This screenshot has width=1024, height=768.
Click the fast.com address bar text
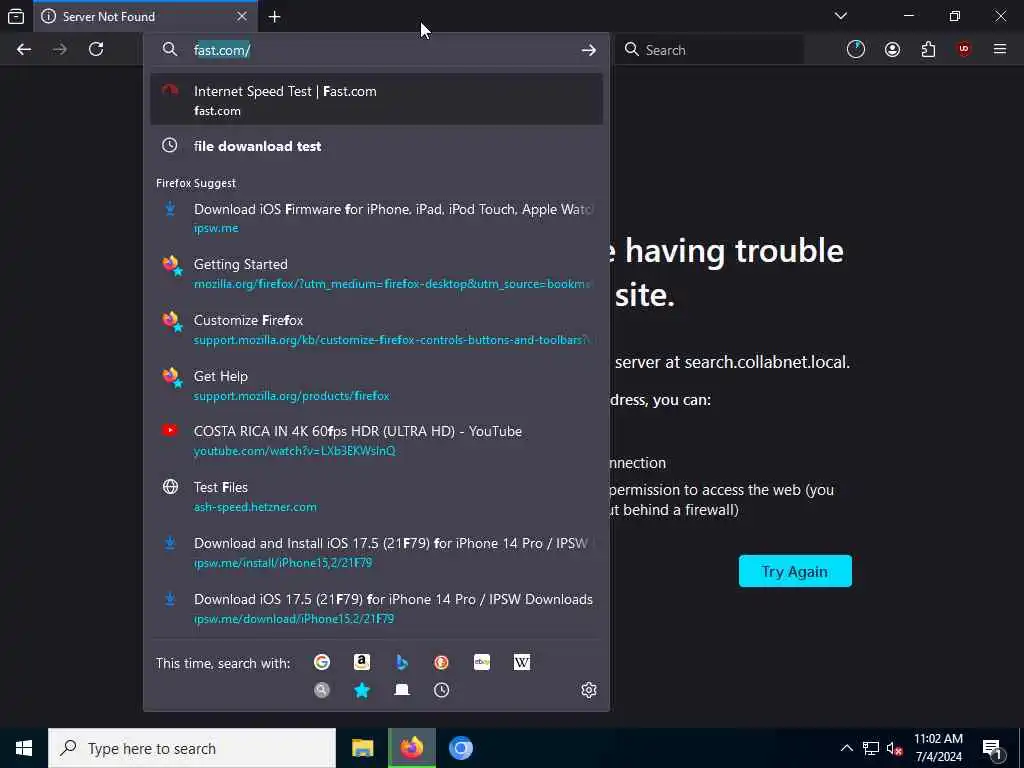pyautogui.click(x=222, y=50)
